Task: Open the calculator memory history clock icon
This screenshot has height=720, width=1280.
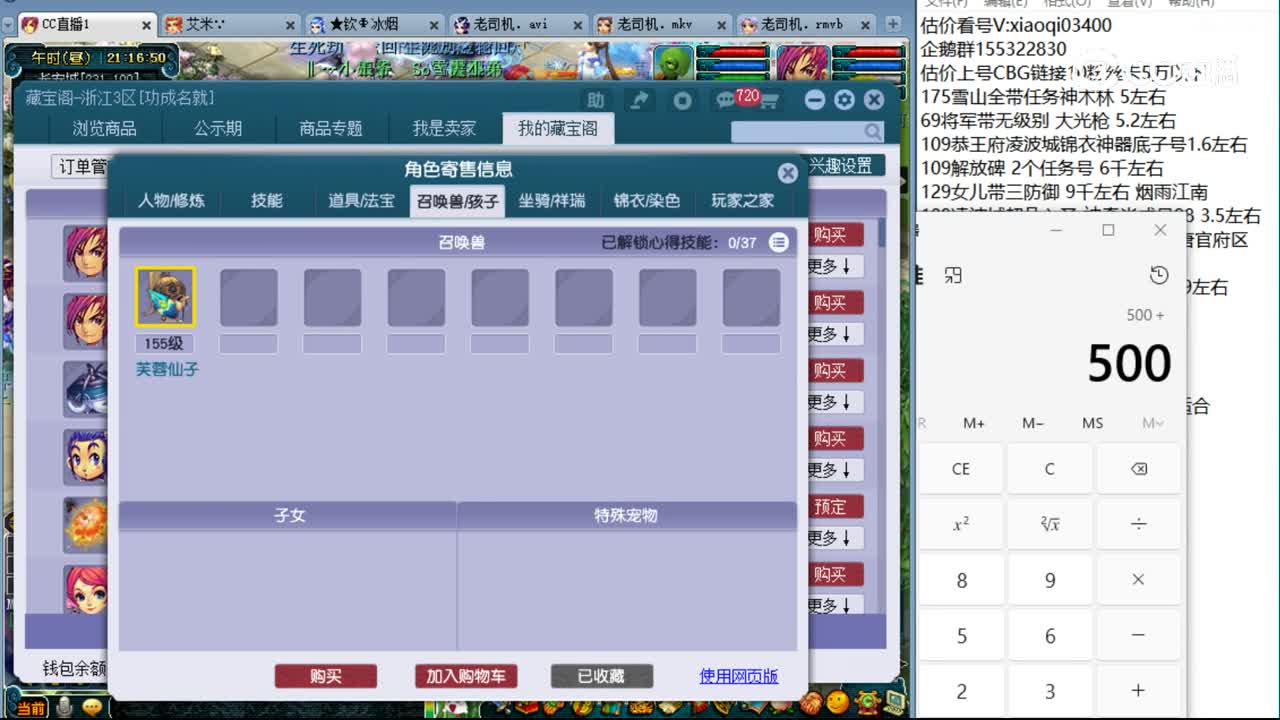Action: pos(1159,273)
